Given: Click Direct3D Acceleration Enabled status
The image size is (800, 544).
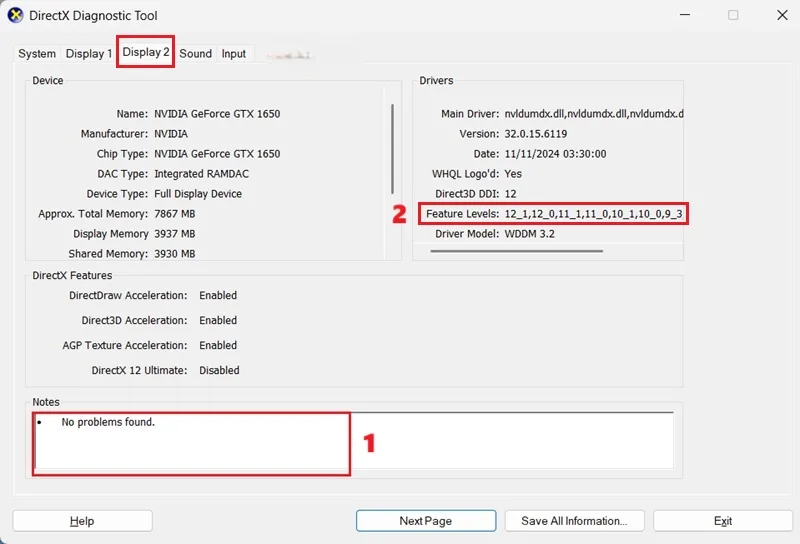Looking at the screenshot, I should click(218, 320).
